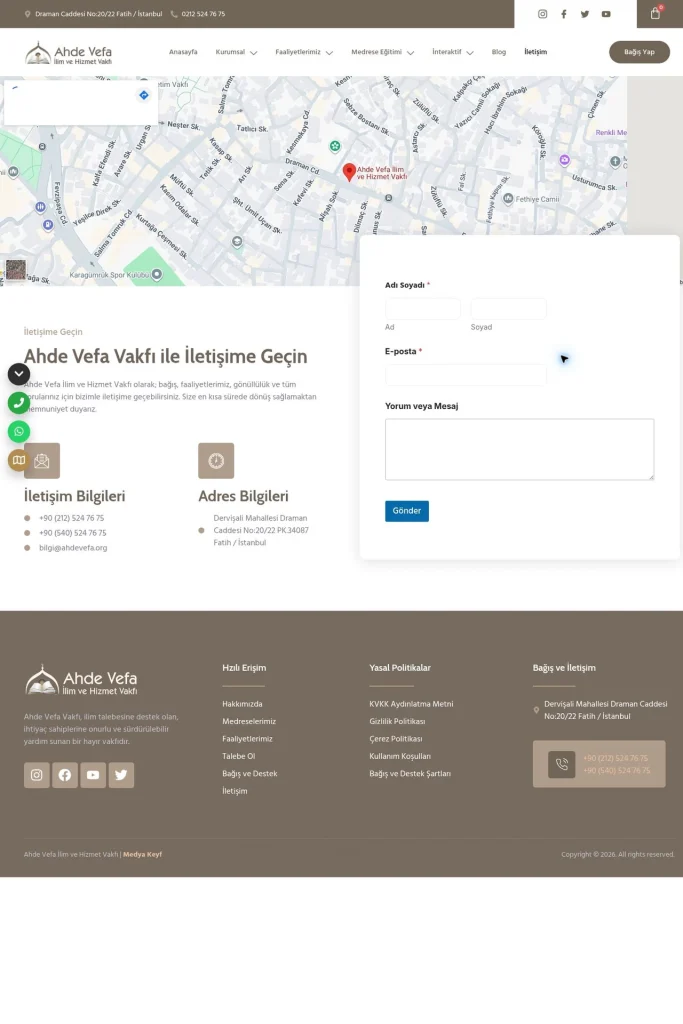683x1024 pixels.
Task: Open the Blog page
Action: (499, 52)
